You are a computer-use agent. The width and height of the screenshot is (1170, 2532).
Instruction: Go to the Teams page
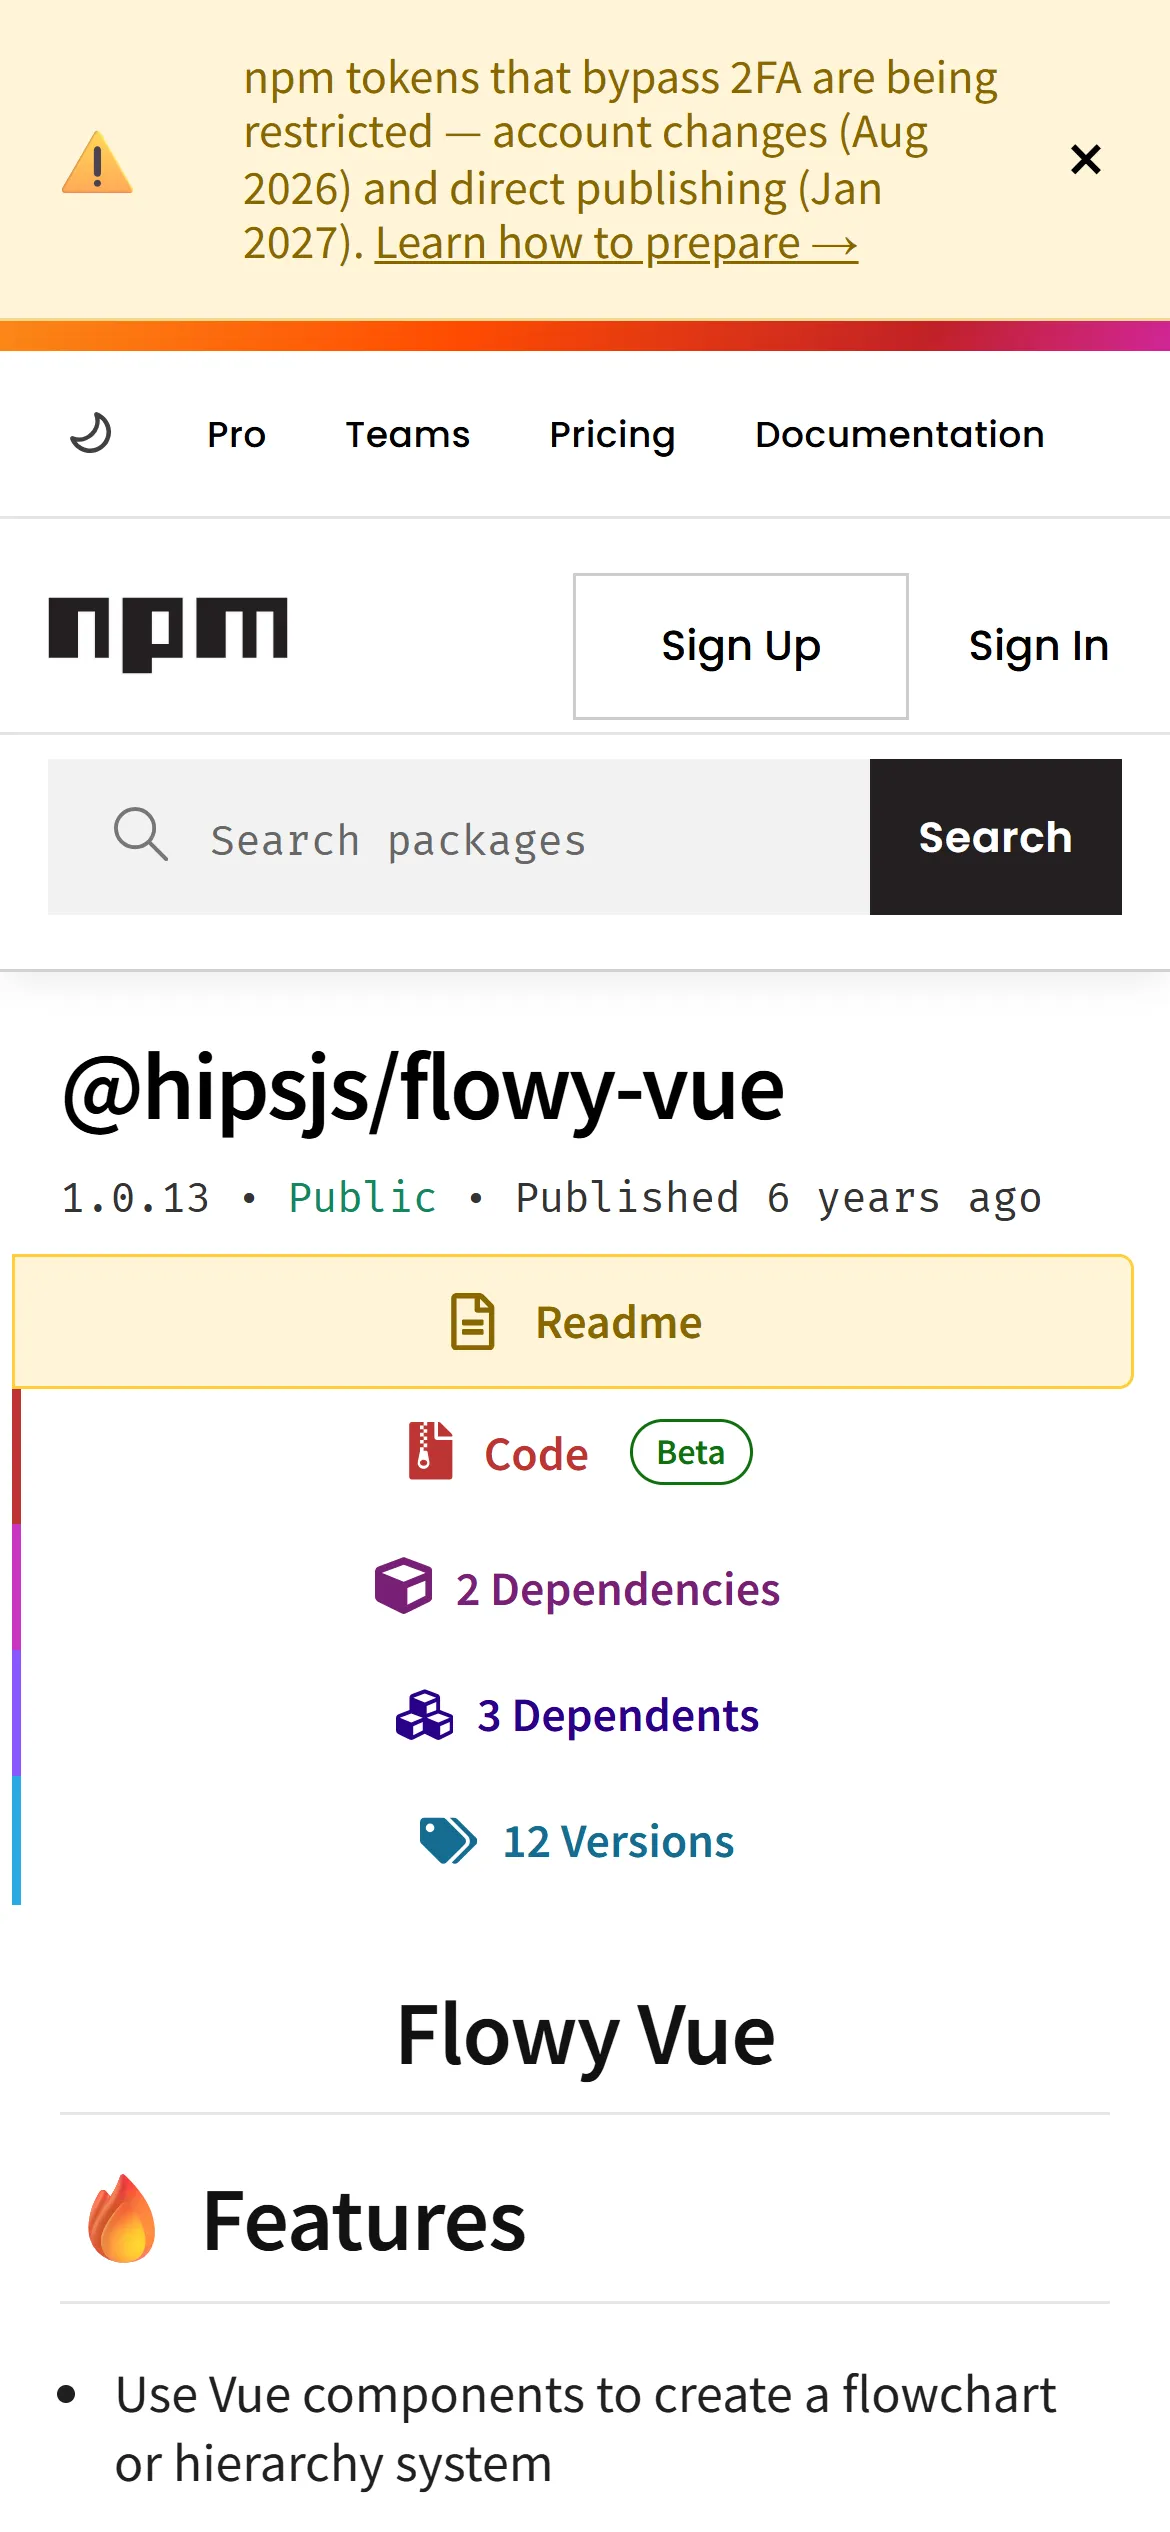tap(407, 434)
